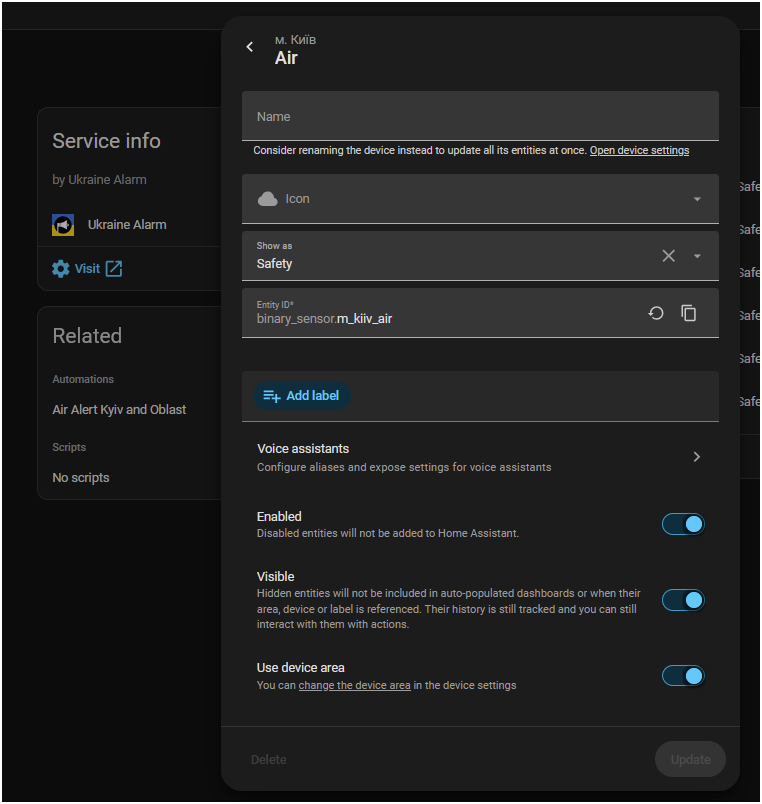Viewport: 762px width, 804px height.
Task: Click change the device area link
Action: [x=354, y=686]
